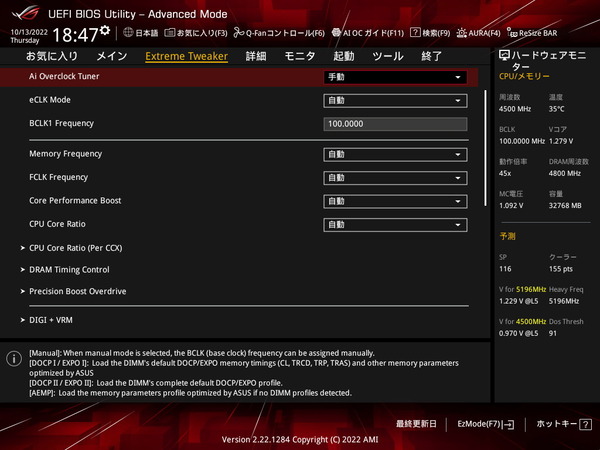Open the Ai Overclock Tuner dropdown
The height and width of the screenshot is (450, 600).
395,76
